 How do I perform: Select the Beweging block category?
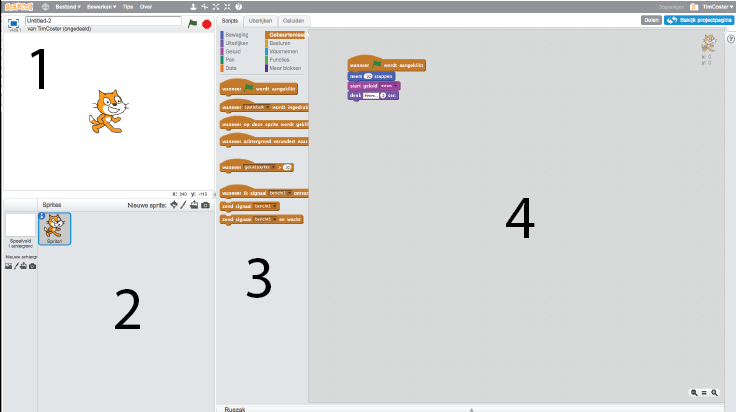point(237,35)
